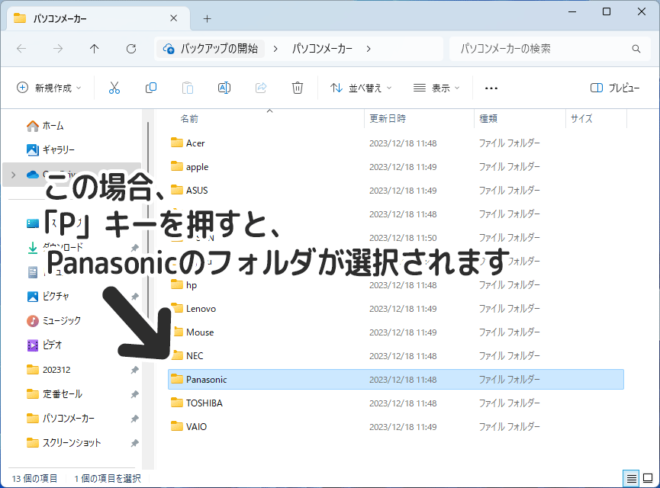Open Videos (ビデオ) in sidebar
Viewport: 660px width, 488px height.
tap(44, 345)
